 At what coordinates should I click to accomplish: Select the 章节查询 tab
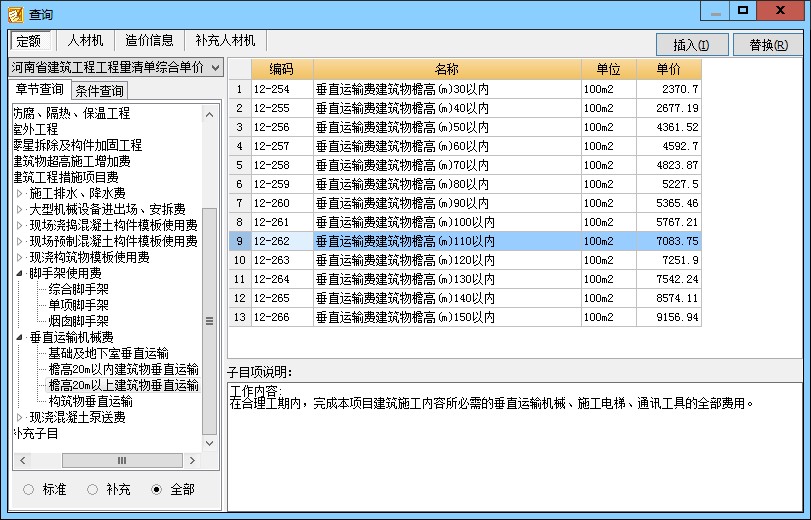[x=39, y=89]
